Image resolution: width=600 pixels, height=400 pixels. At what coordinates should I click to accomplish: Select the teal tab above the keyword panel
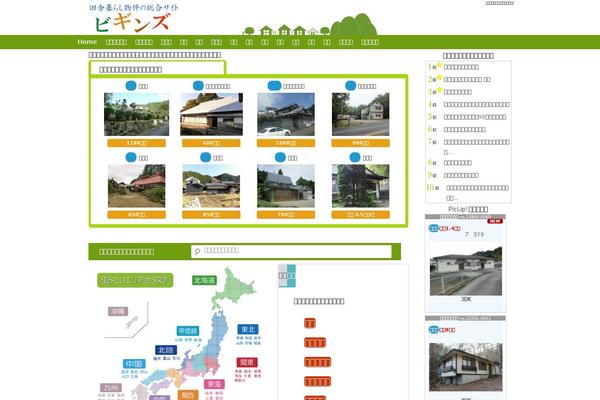point(292,276)
